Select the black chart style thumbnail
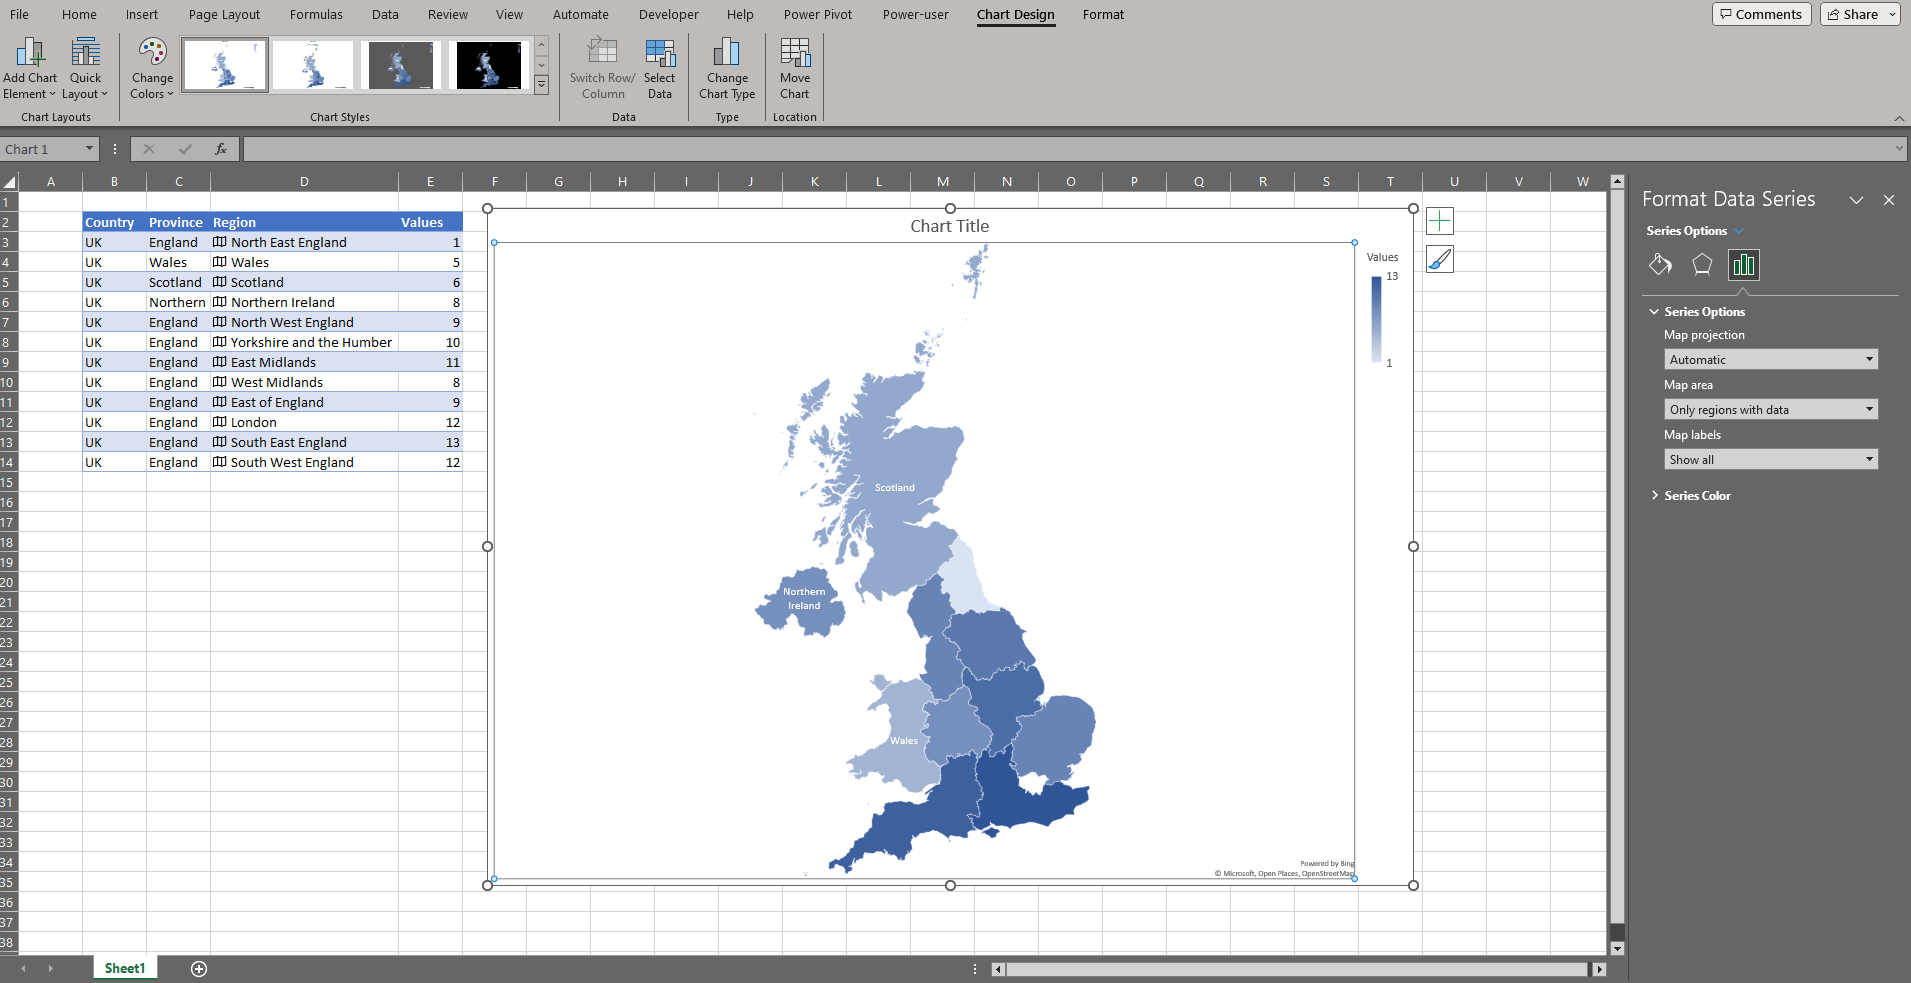This screenshot has height=983, width=1911. [489, 64]
